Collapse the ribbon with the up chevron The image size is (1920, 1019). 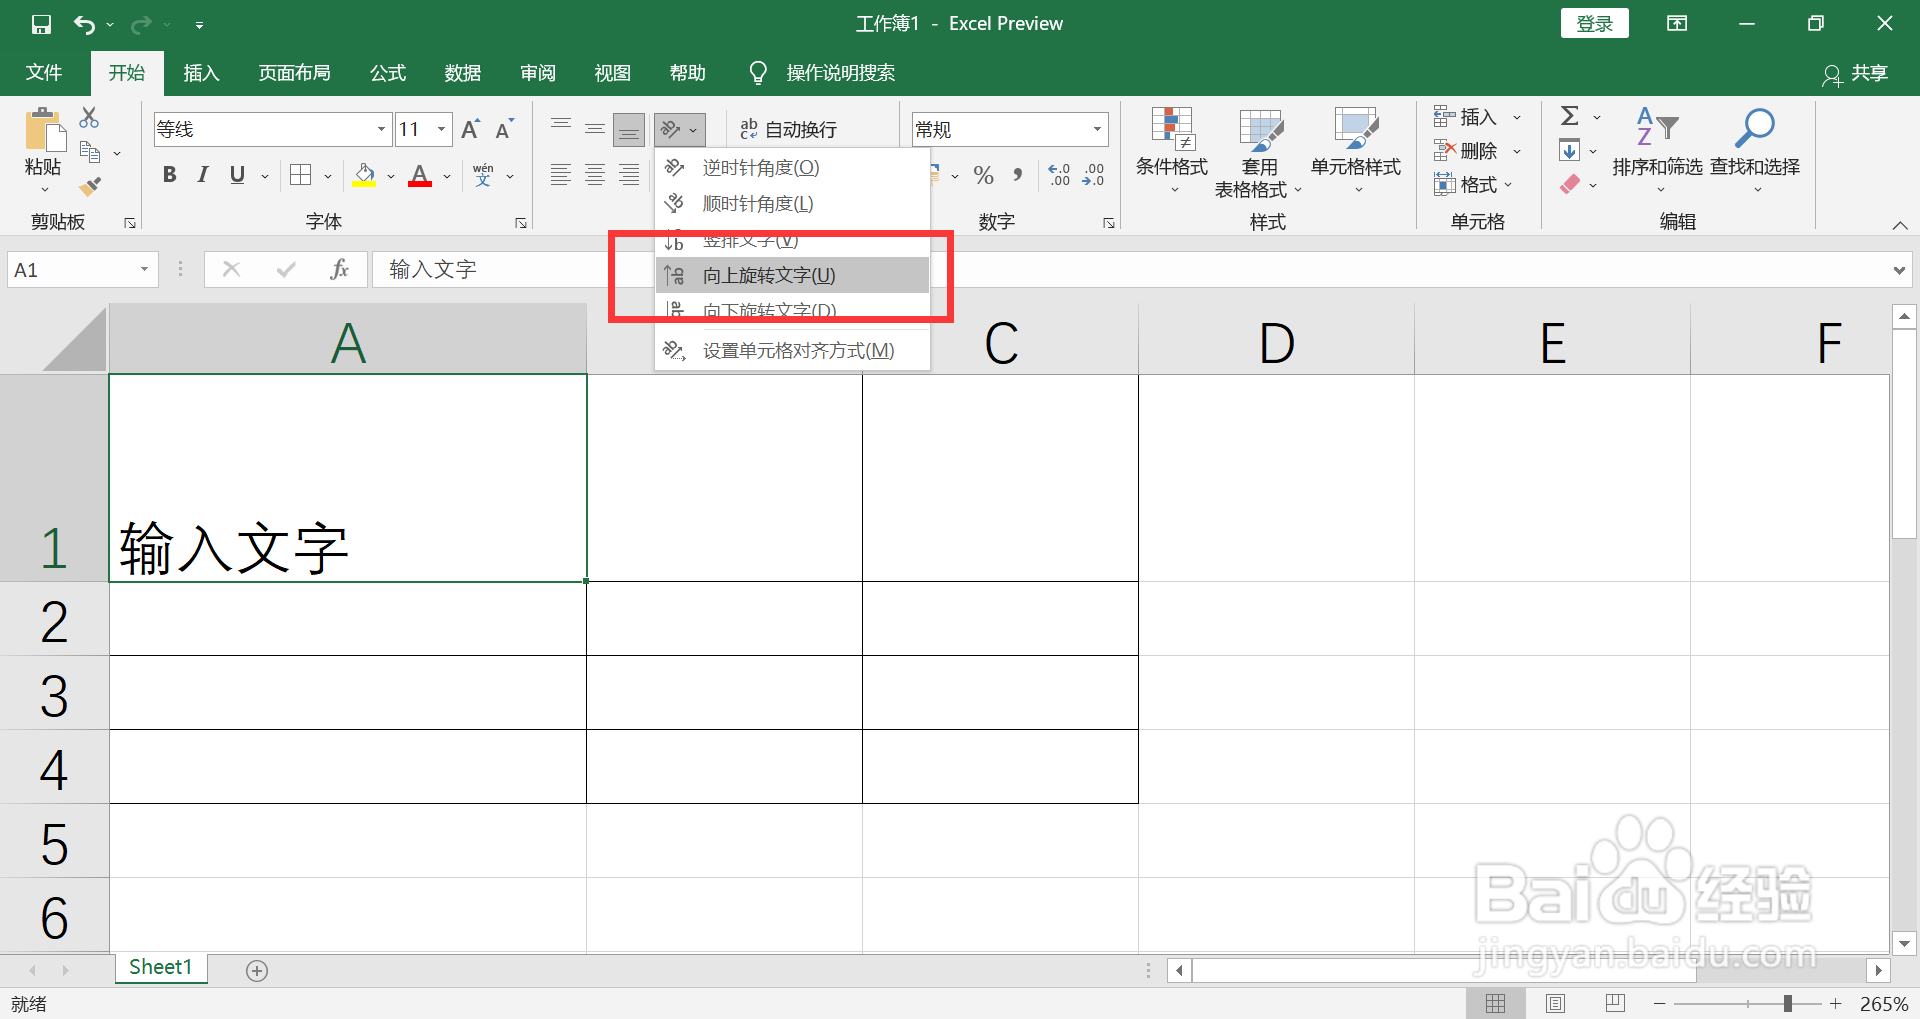tap(1900, 225)
